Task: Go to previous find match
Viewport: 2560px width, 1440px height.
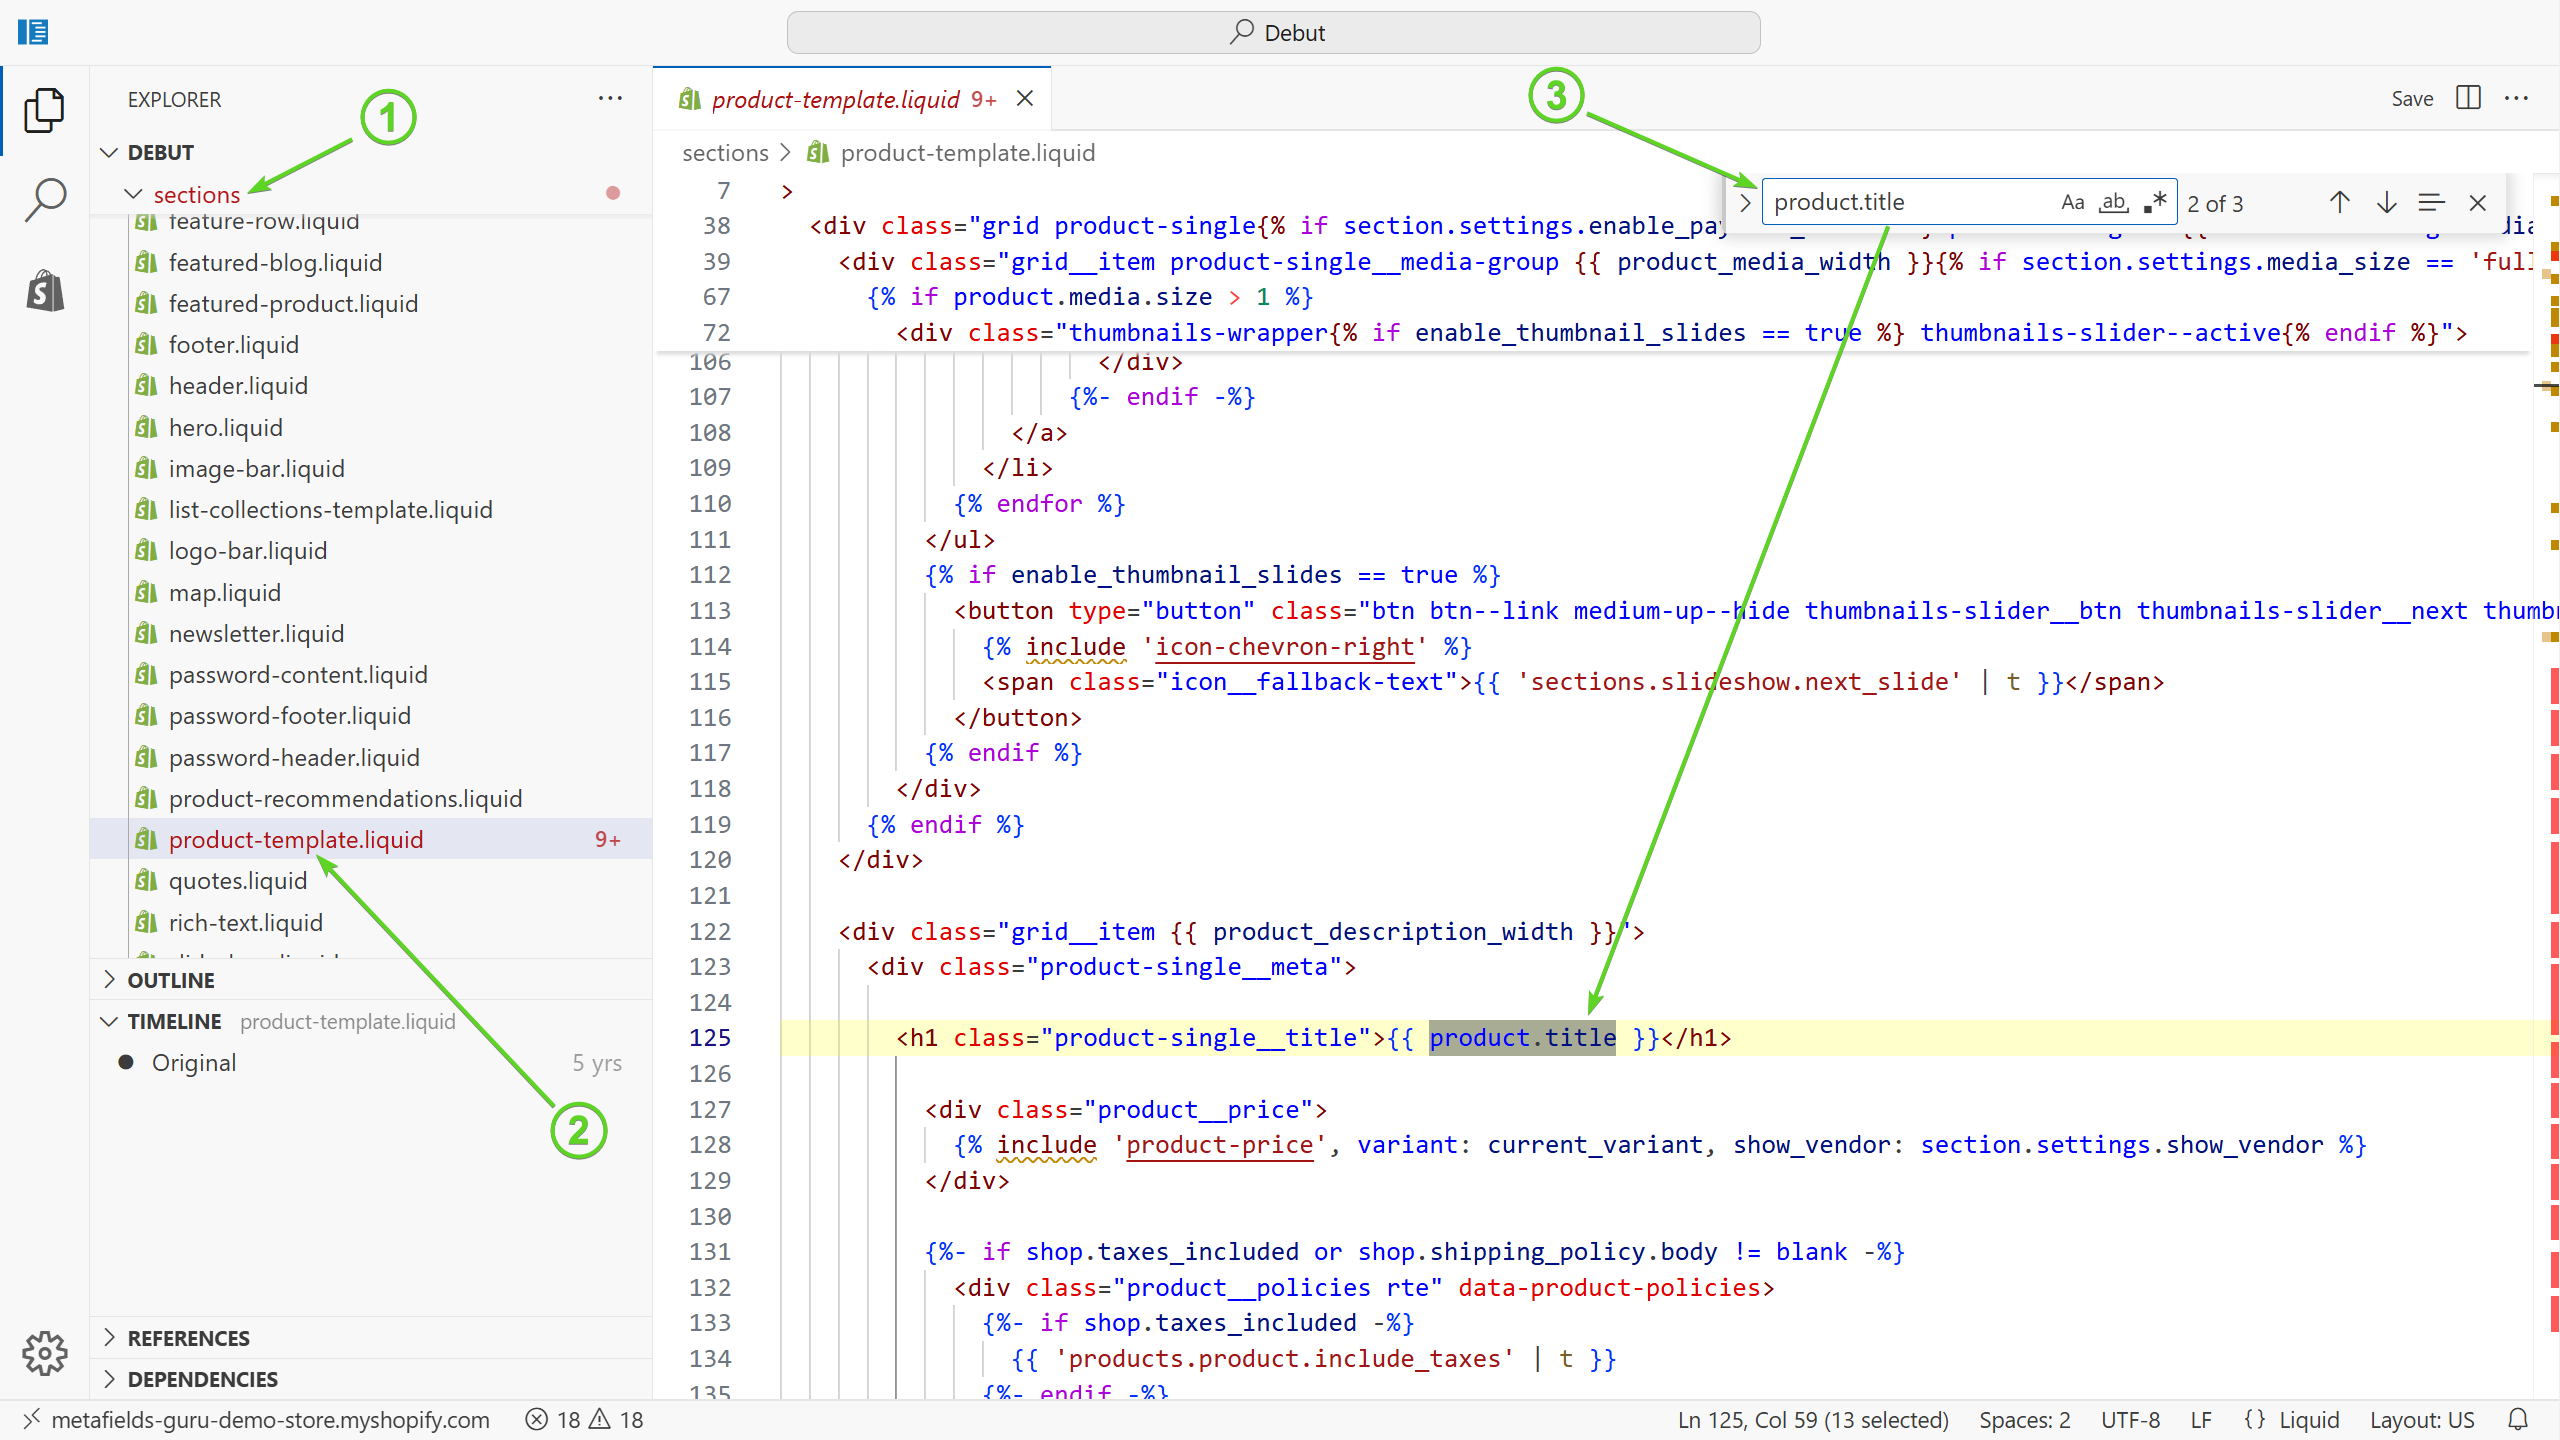Action: click(x=2339, y=203)
